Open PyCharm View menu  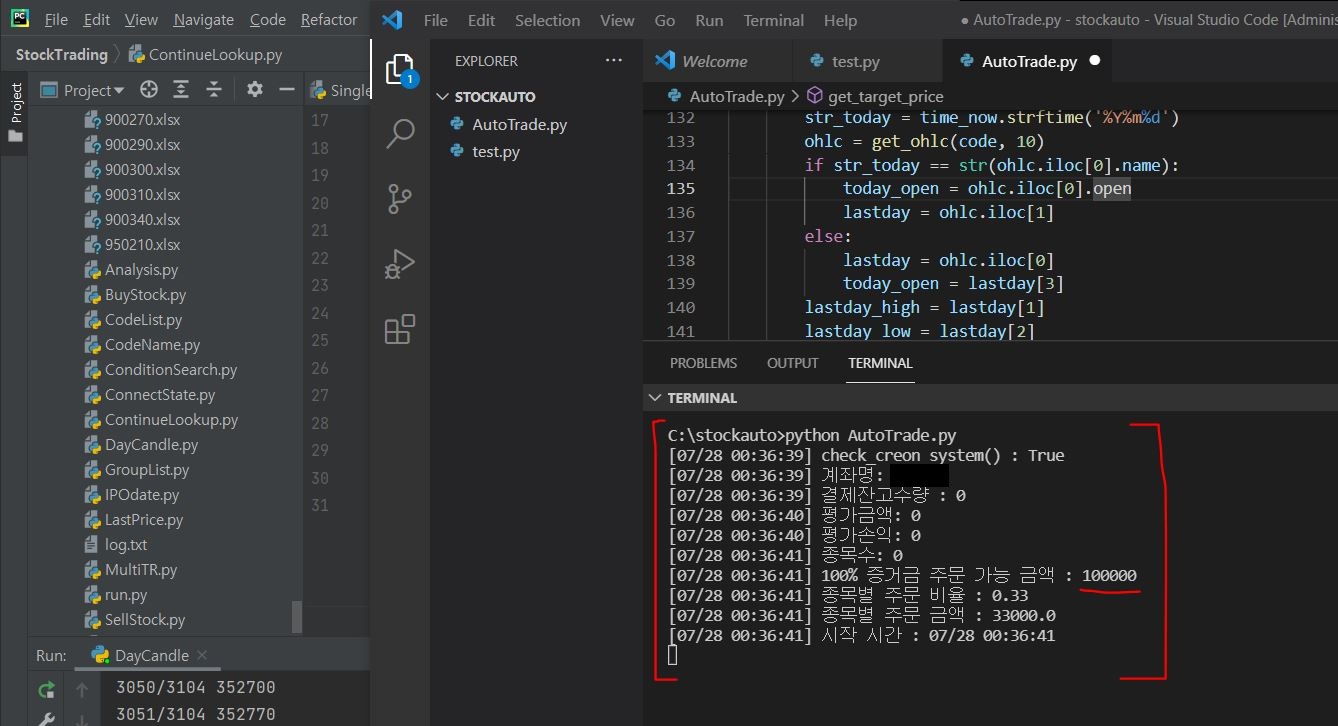[141, 20]
